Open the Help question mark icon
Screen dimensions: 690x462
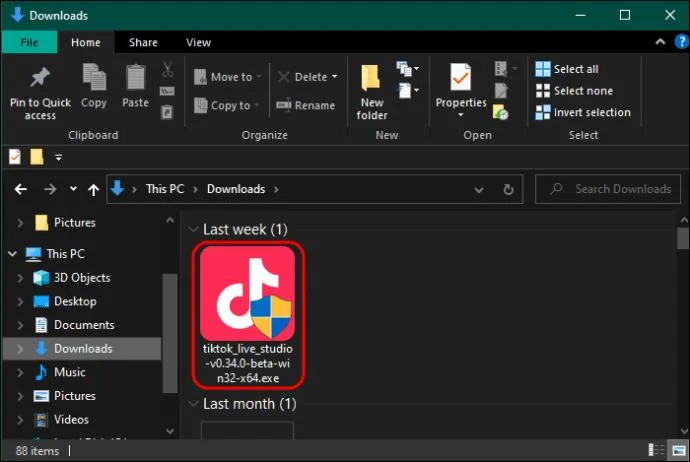point(682,42)
